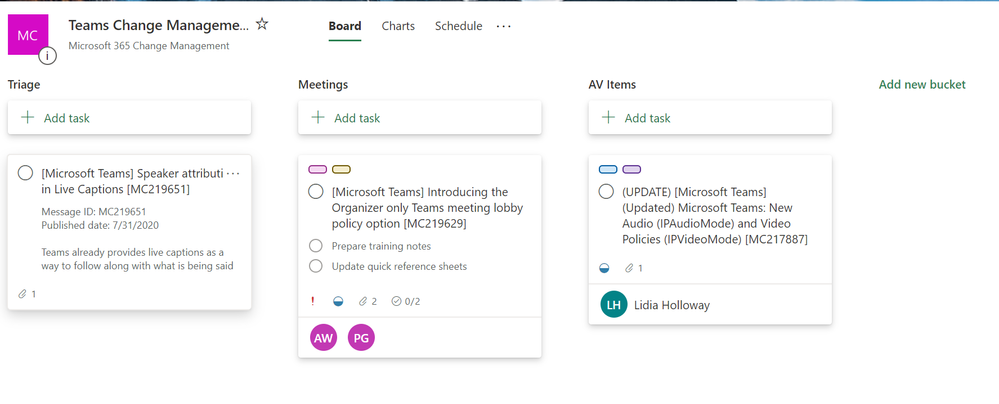Check off Update quick reference sheets
999x404 pixels.
315,266
